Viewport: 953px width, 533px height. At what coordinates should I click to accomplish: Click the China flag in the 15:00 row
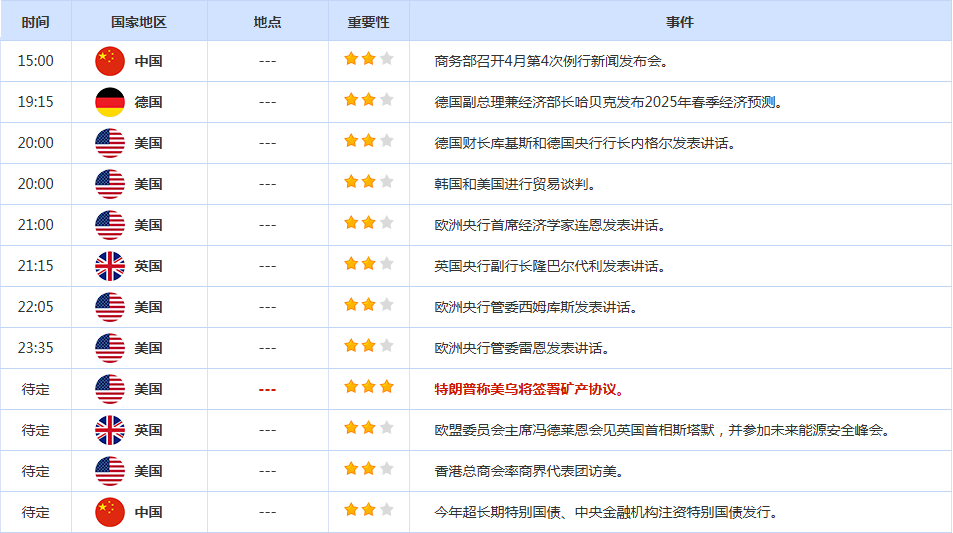tap(110, 61)
